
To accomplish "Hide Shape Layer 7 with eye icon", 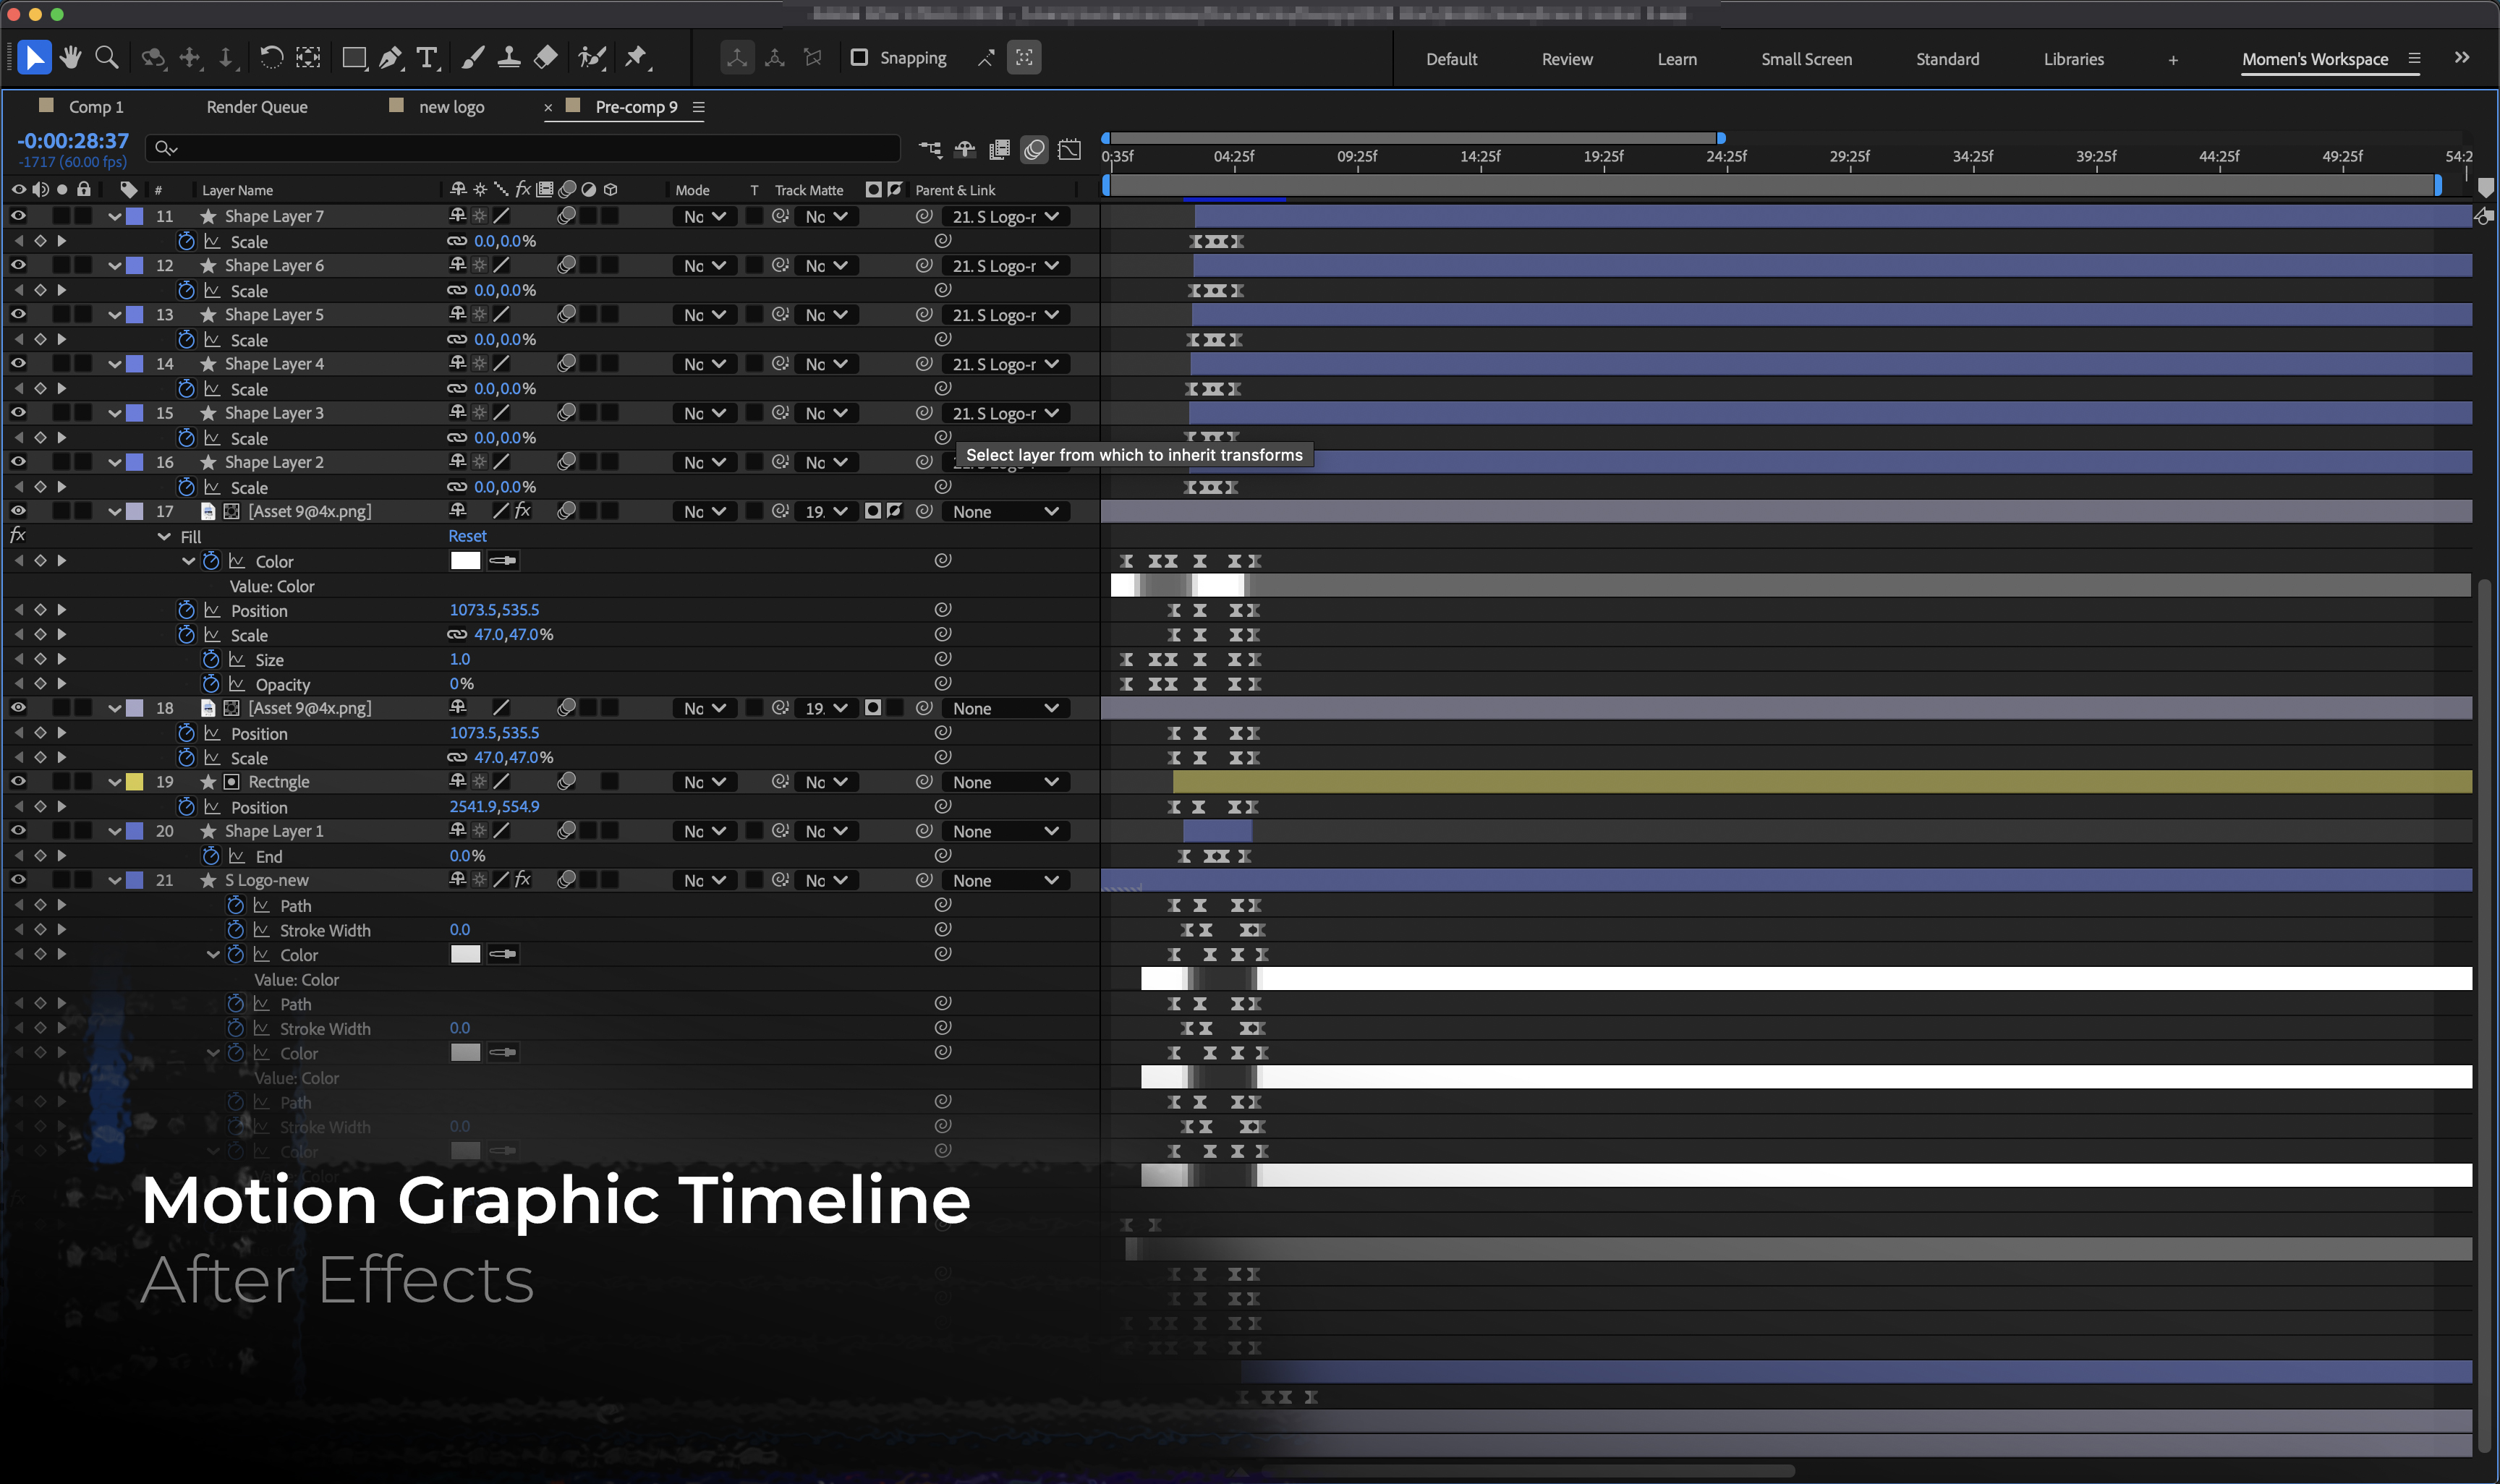I will click(18, 216).
